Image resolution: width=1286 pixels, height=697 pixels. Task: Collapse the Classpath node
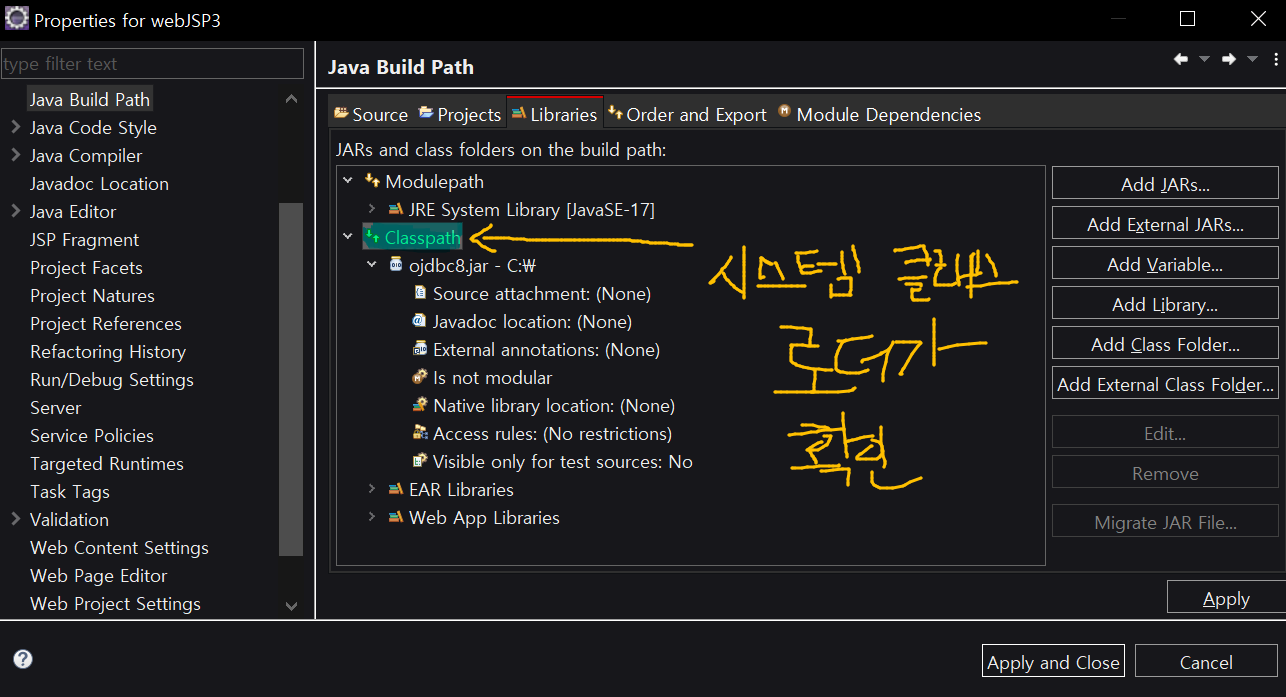point(348,237)
